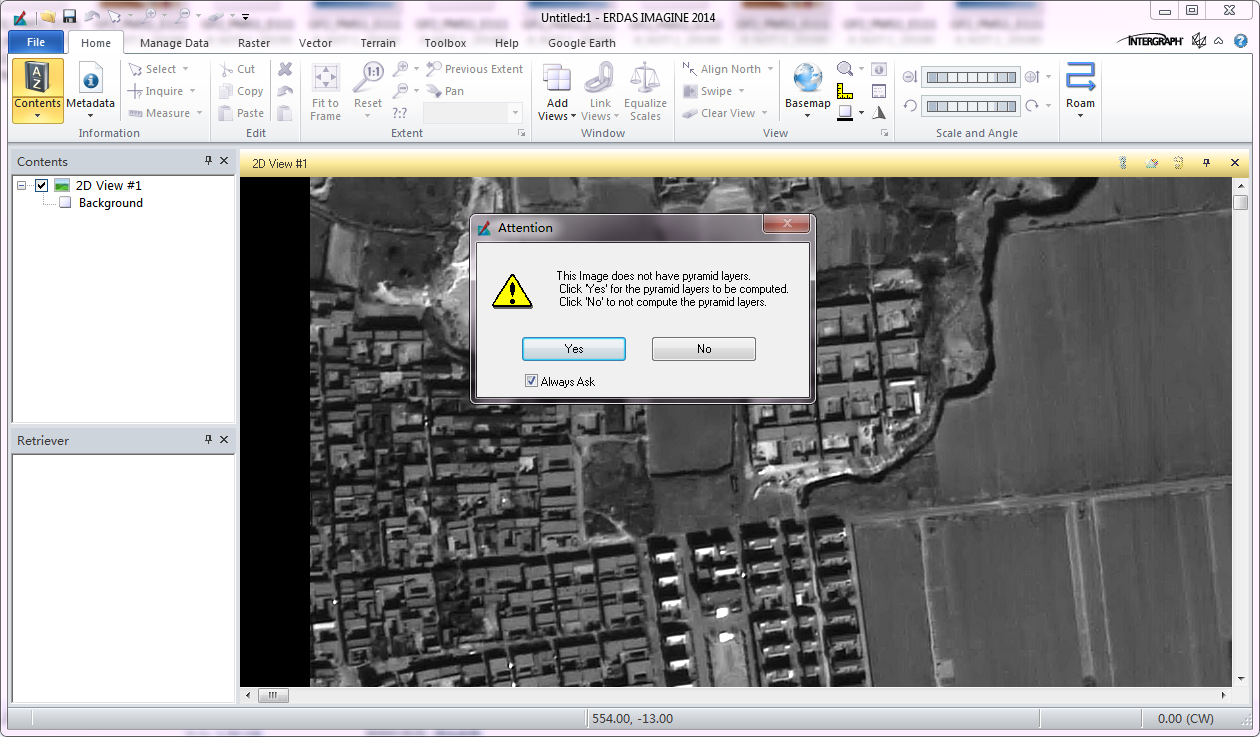Click the upper scale slider bar
The image size is (1260, 737).
(x=970, y=77)
